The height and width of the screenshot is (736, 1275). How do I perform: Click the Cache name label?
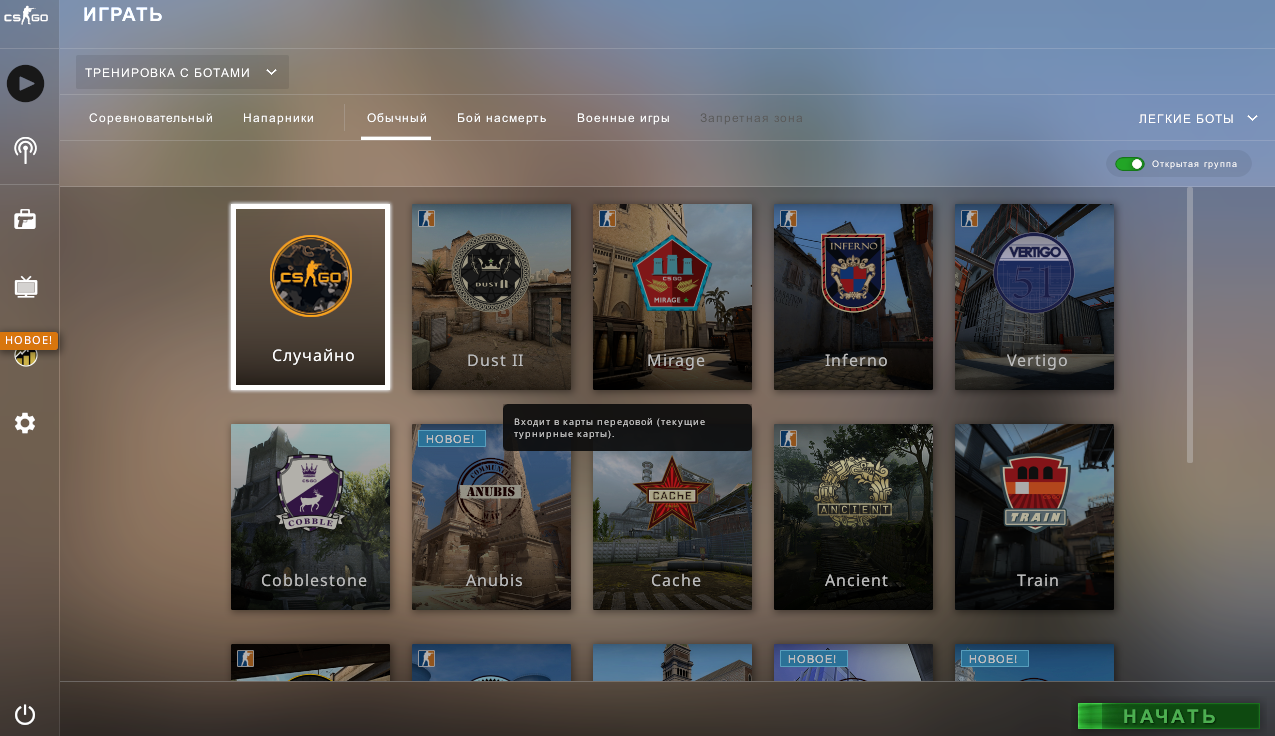(x=676, y=580)
